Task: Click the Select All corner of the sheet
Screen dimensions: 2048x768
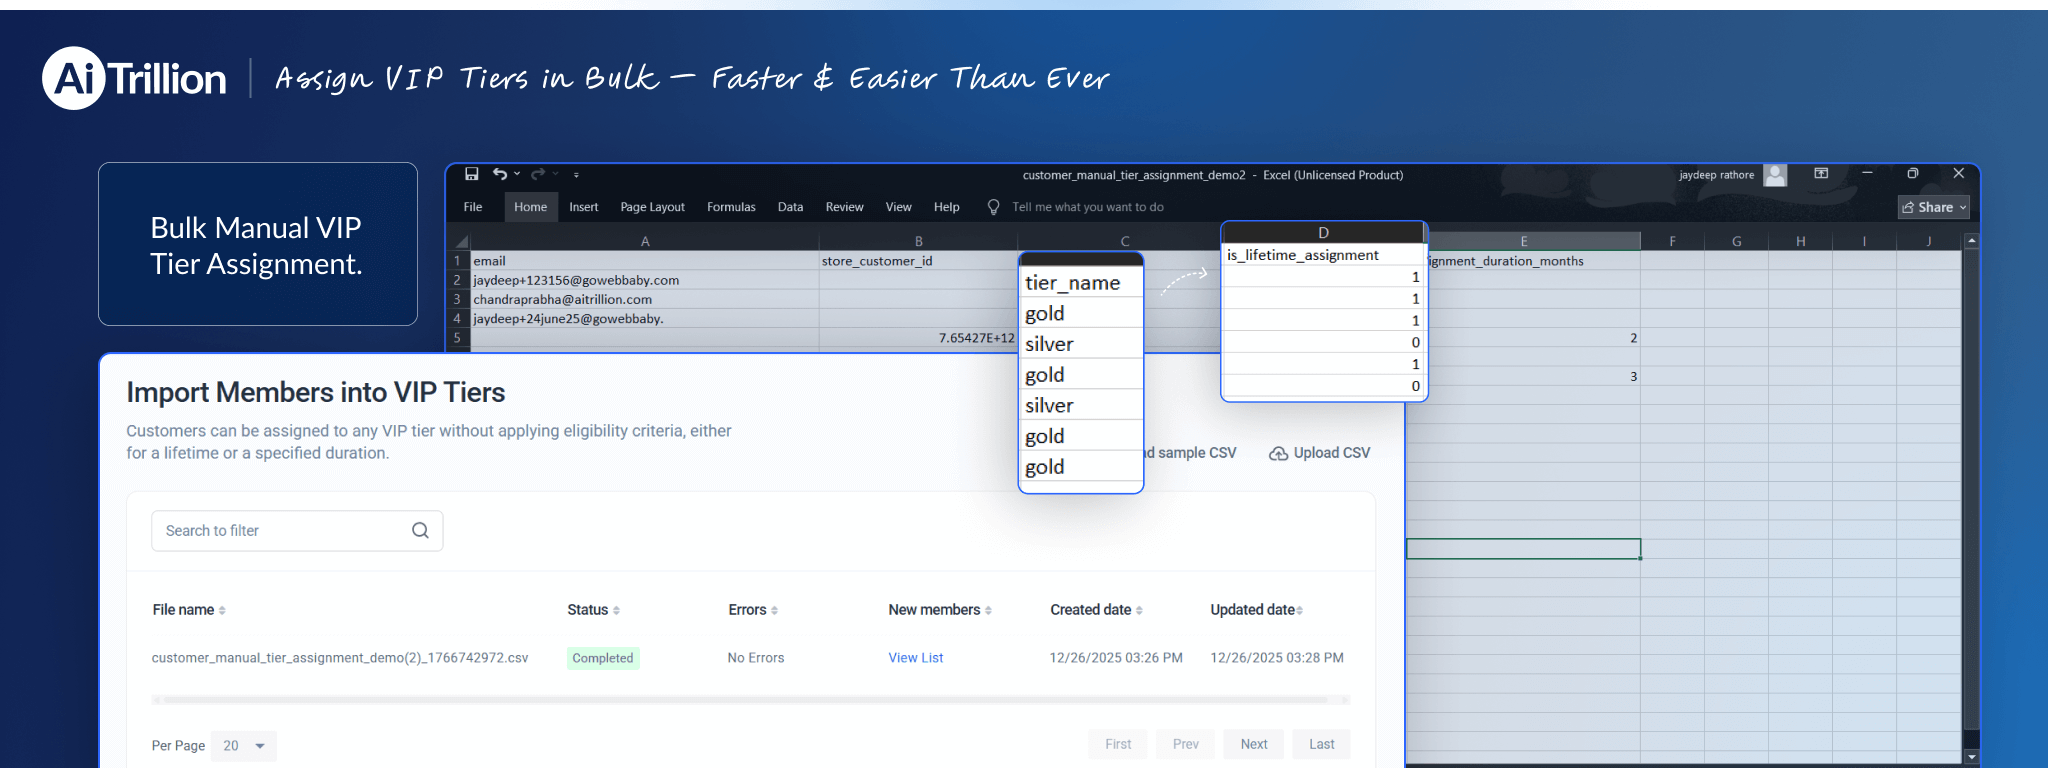Action: (461, 241)
